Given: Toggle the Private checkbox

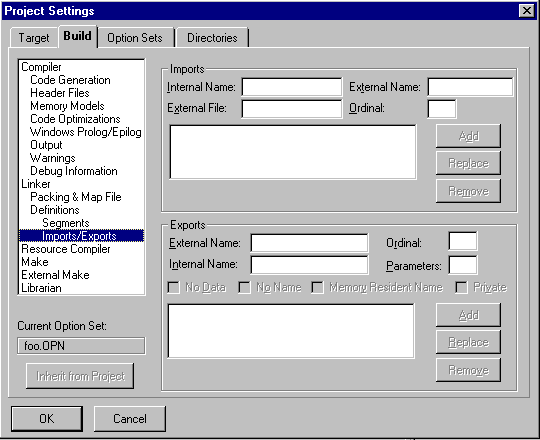Looking at the screenshot, I should point(461,287).
